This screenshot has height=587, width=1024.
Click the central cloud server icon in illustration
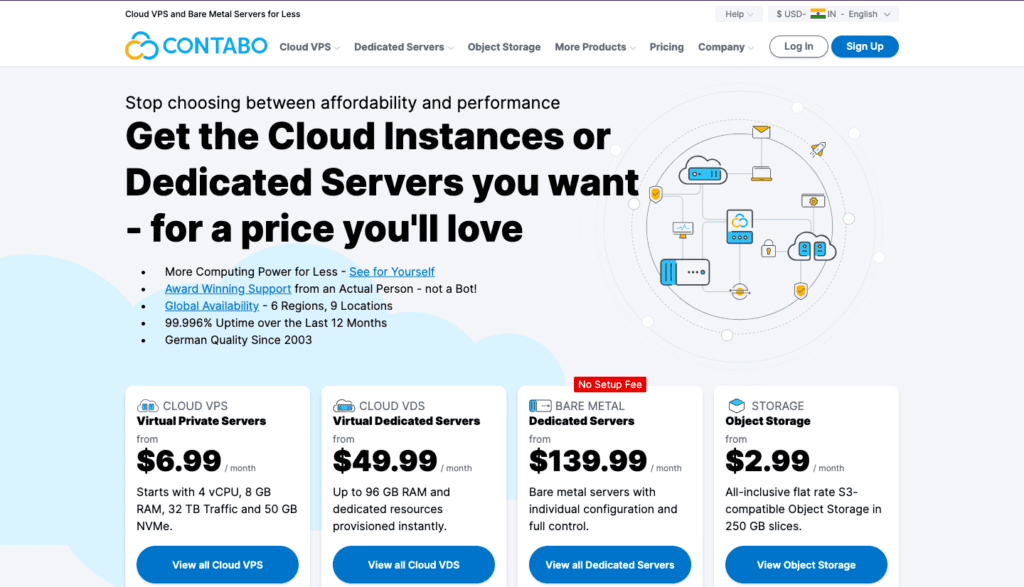click(740, 227)
